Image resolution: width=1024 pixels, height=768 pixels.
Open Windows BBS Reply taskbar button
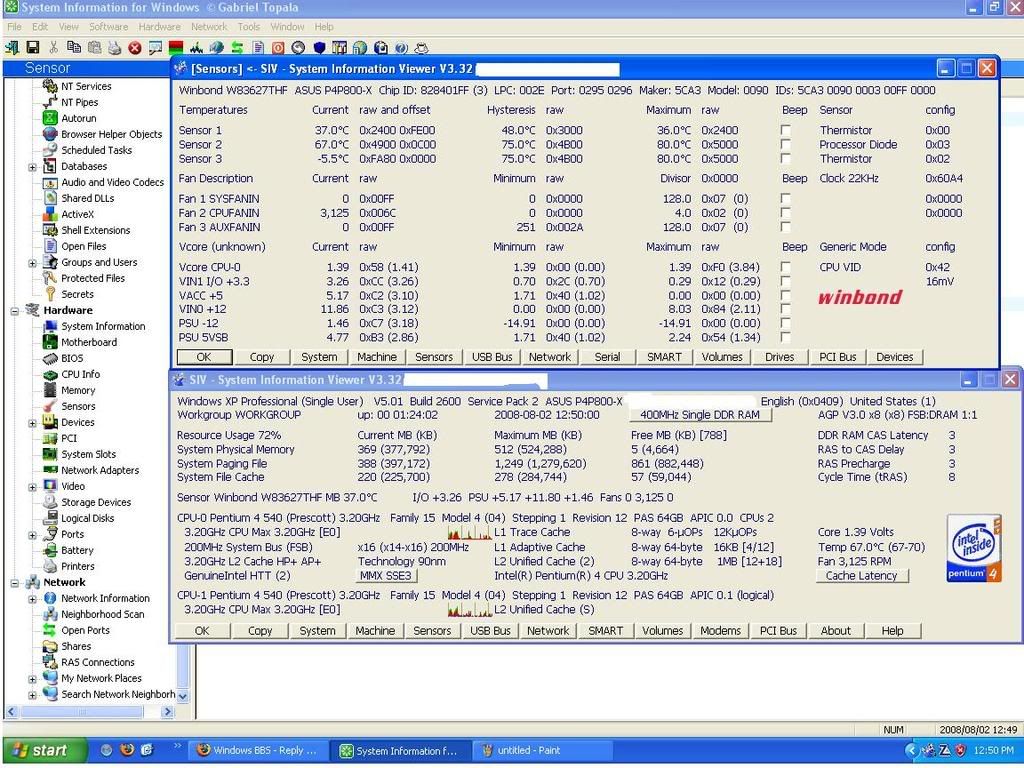(257, 750)
